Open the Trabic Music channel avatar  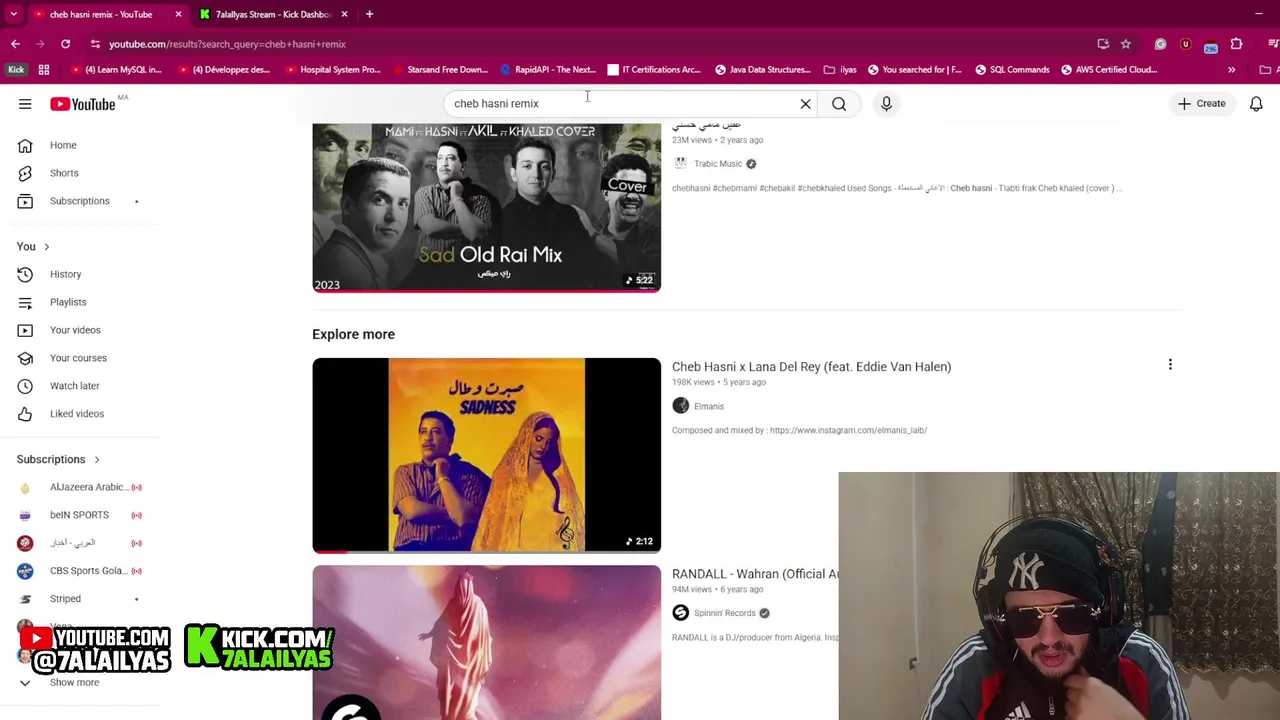coord(681,164)
